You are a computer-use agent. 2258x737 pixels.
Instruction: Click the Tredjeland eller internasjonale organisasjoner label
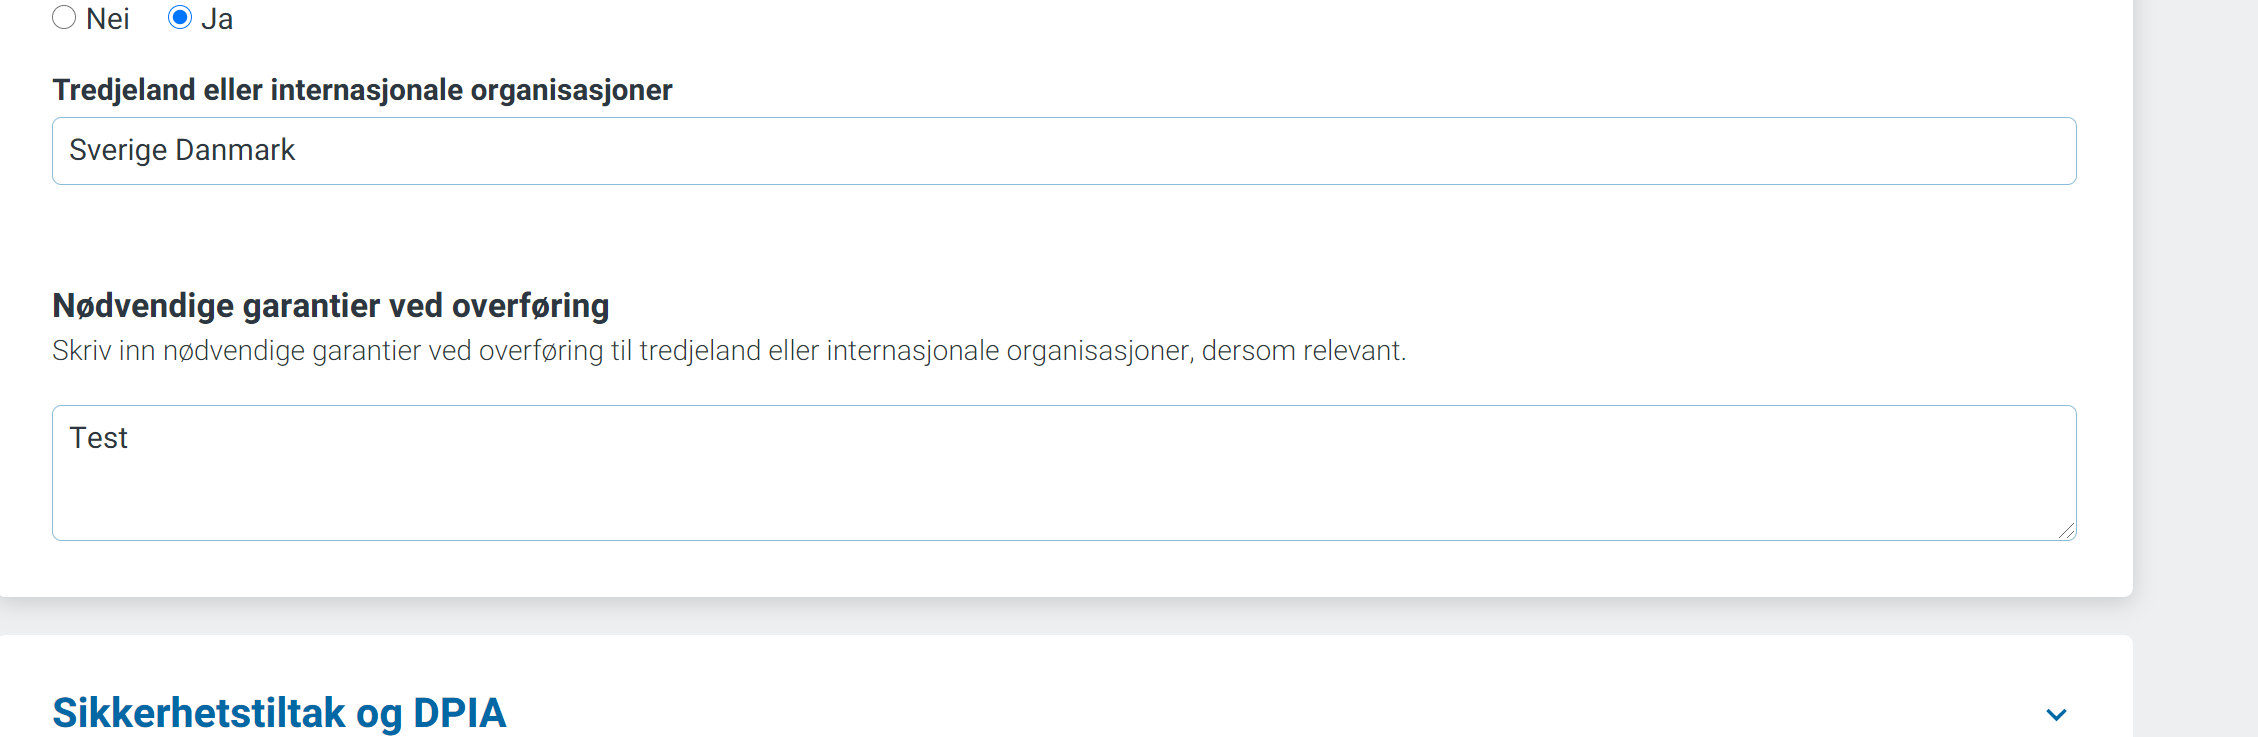(363, 89)
